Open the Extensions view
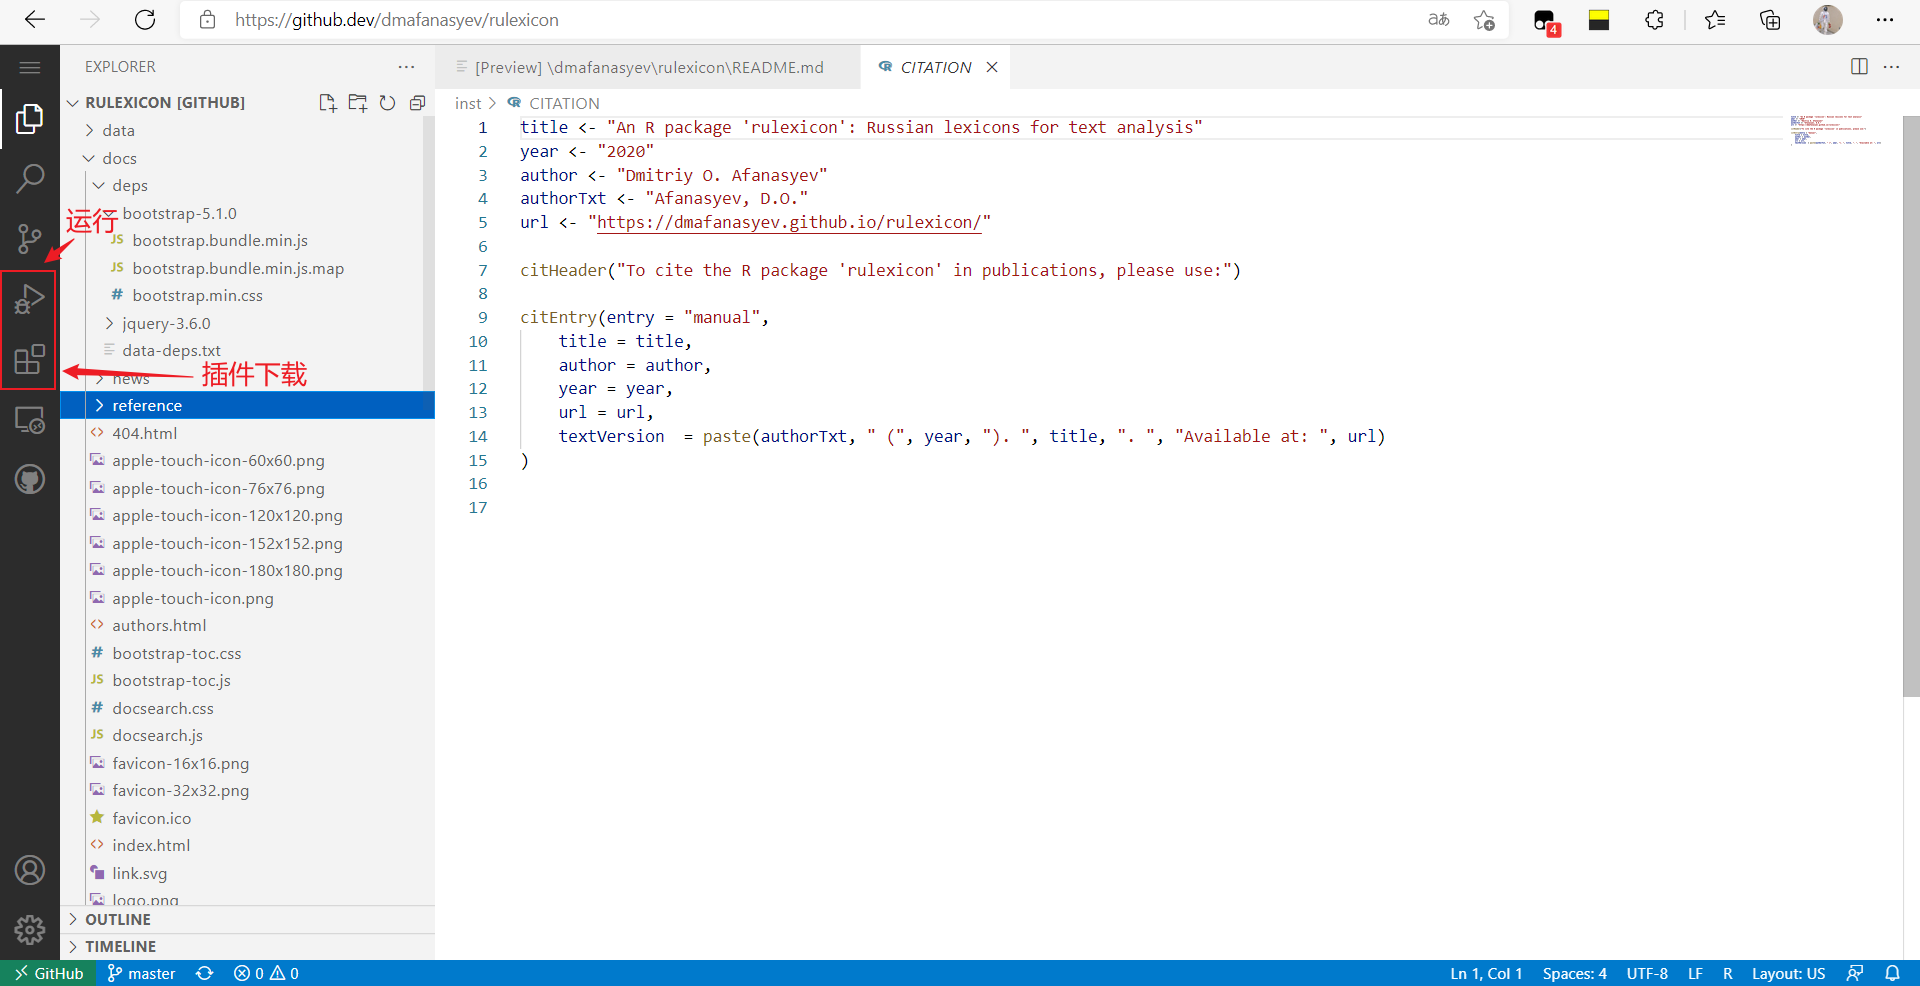This screenshot has width=1920, height=986. point(30,359)
